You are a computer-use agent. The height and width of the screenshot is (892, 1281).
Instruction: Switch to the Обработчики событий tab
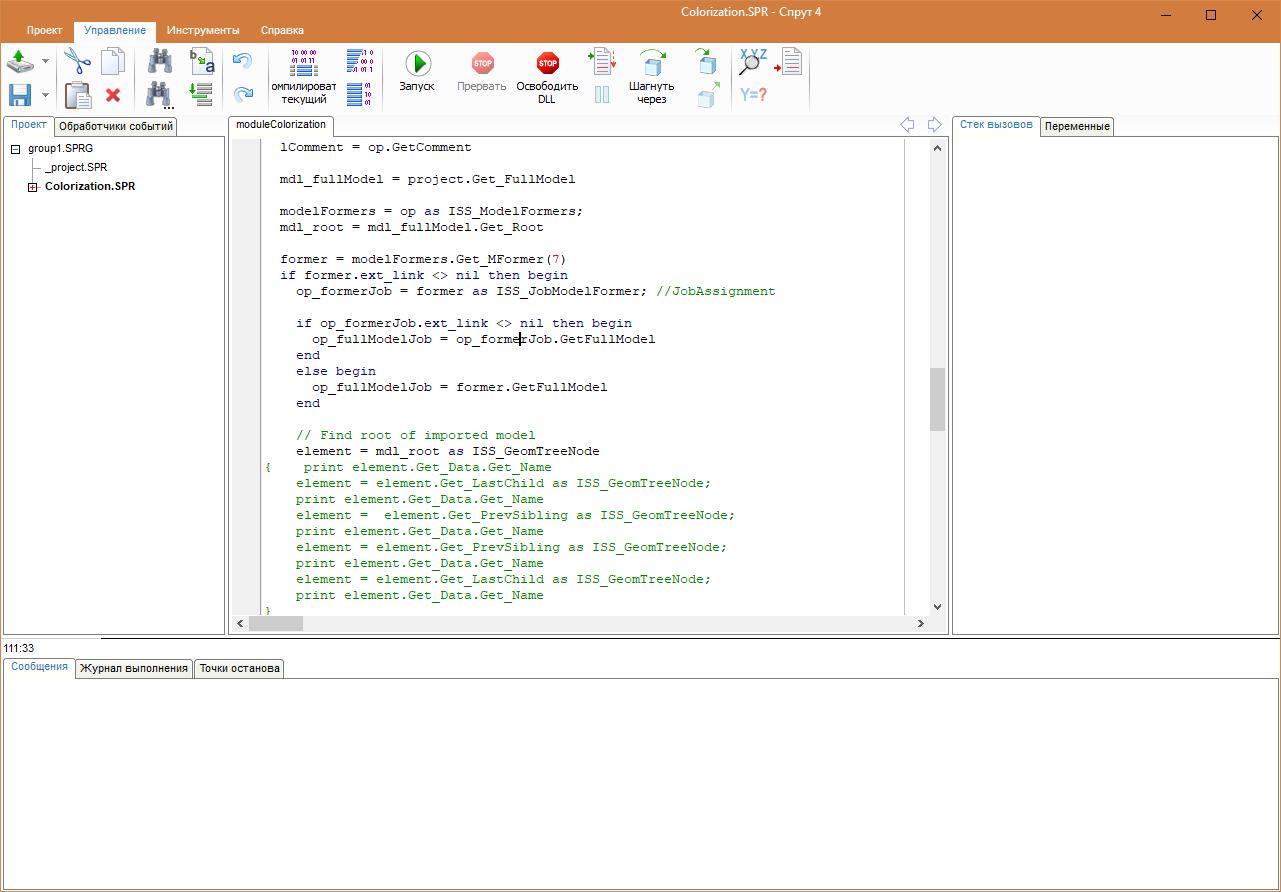(116, 127)
